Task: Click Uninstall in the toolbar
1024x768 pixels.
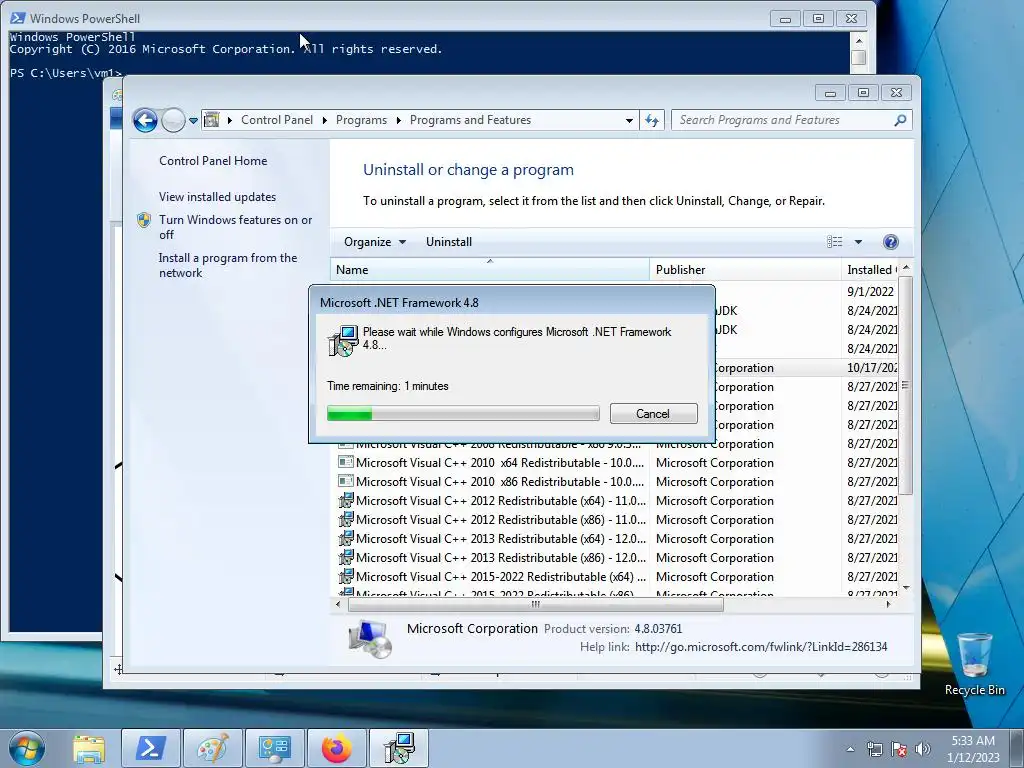Action: (449, 242)
